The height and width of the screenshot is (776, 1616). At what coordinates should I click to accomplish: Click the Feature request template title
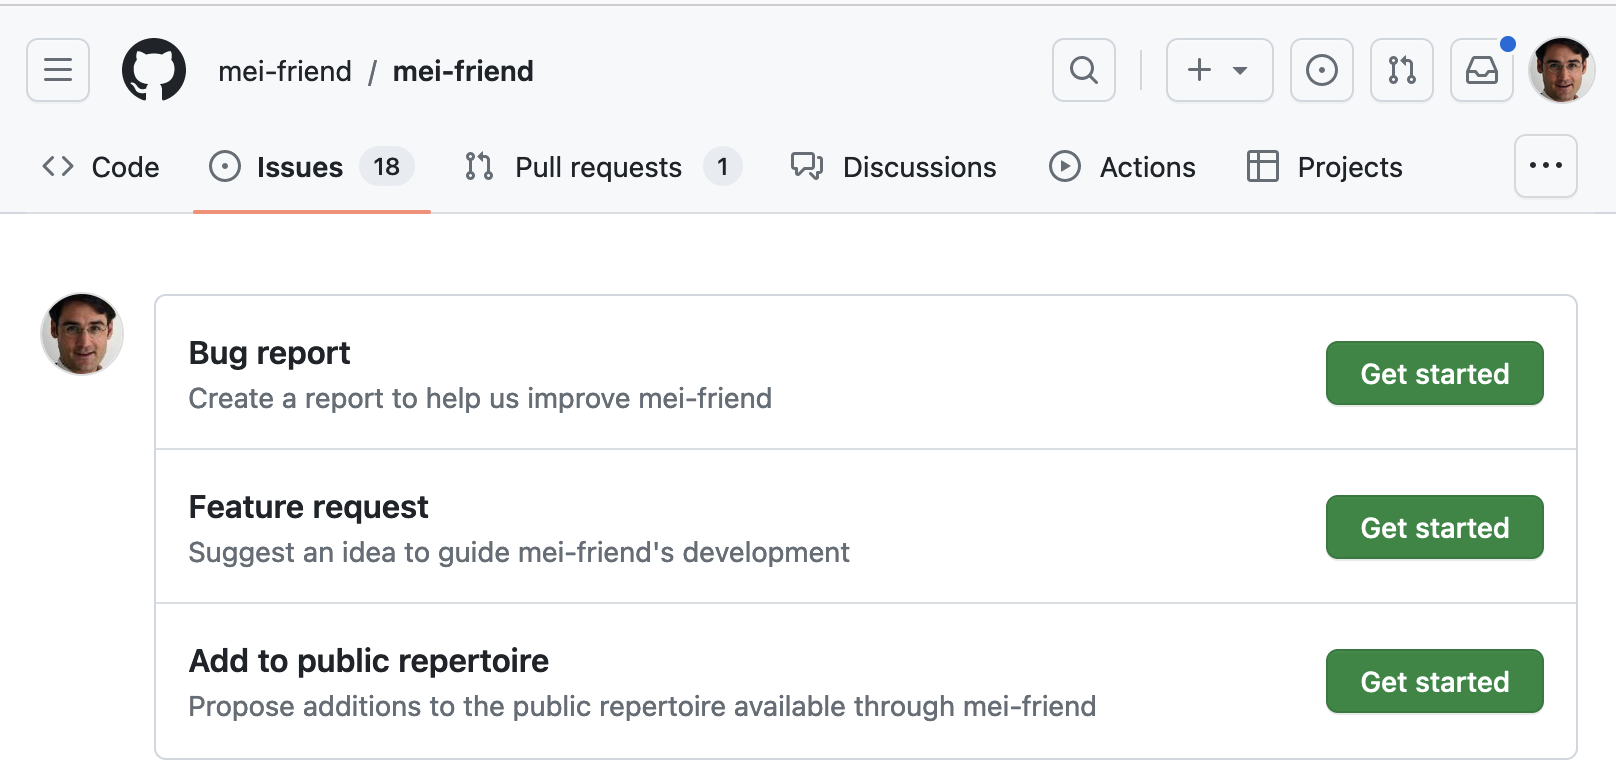coord(309,507)
